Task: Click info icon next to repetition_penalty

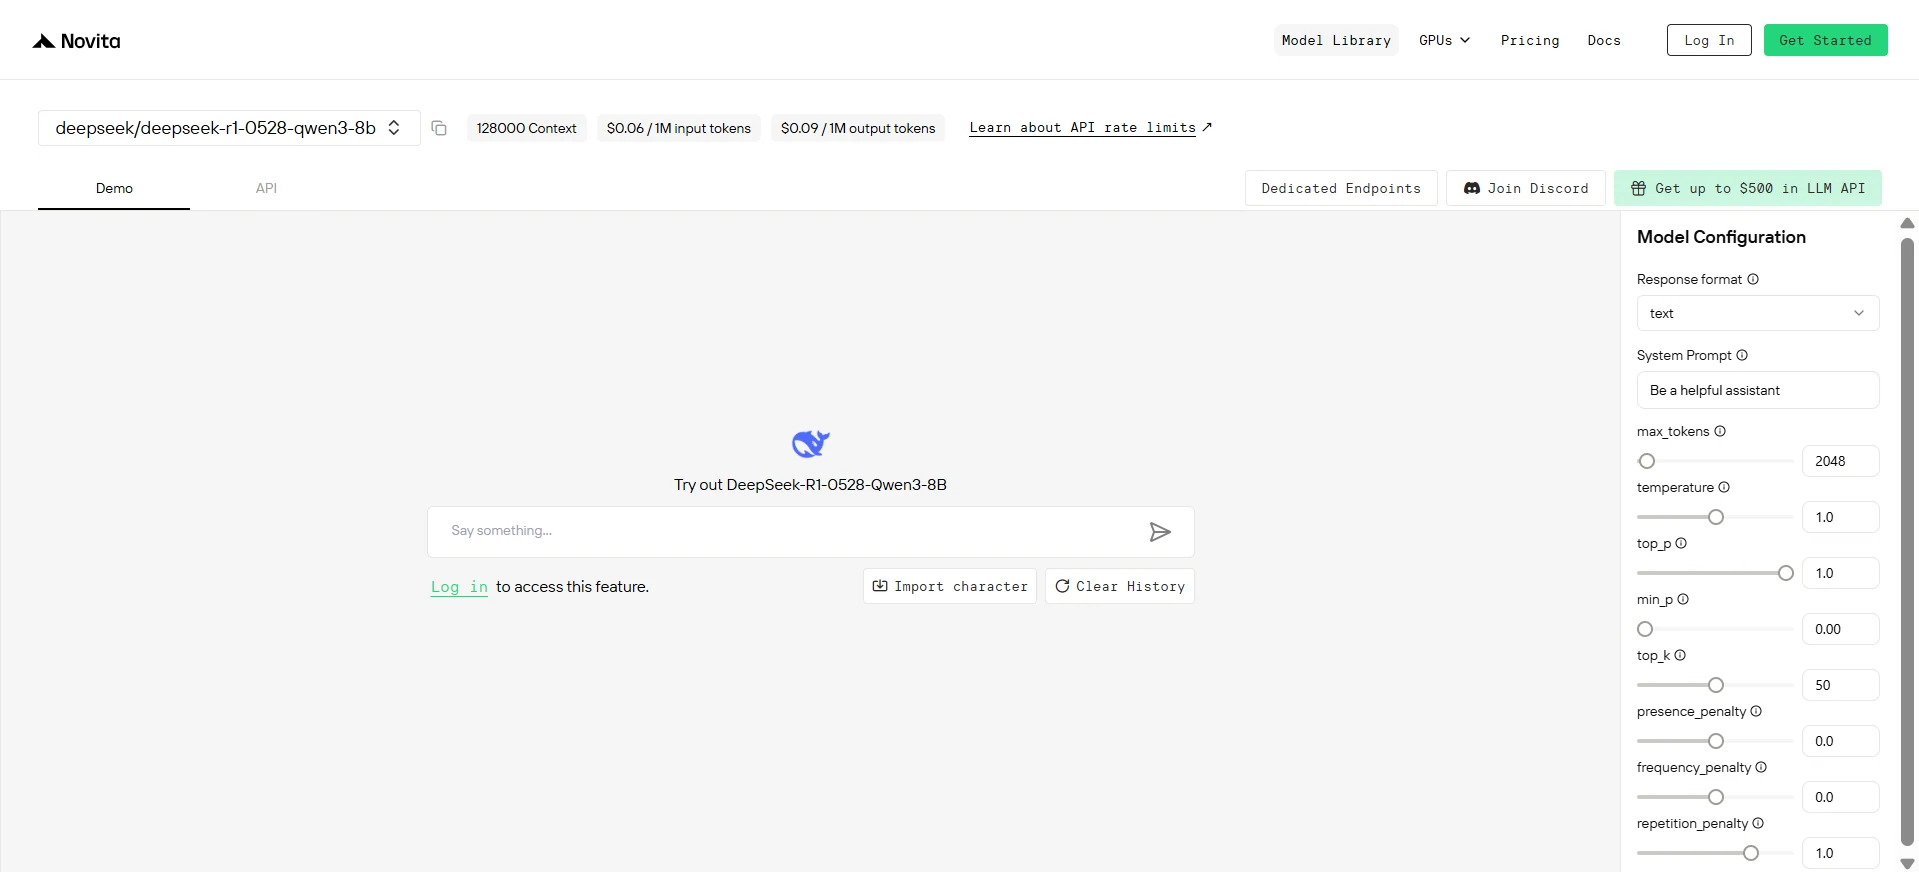Action: (x=1758, y=823)
